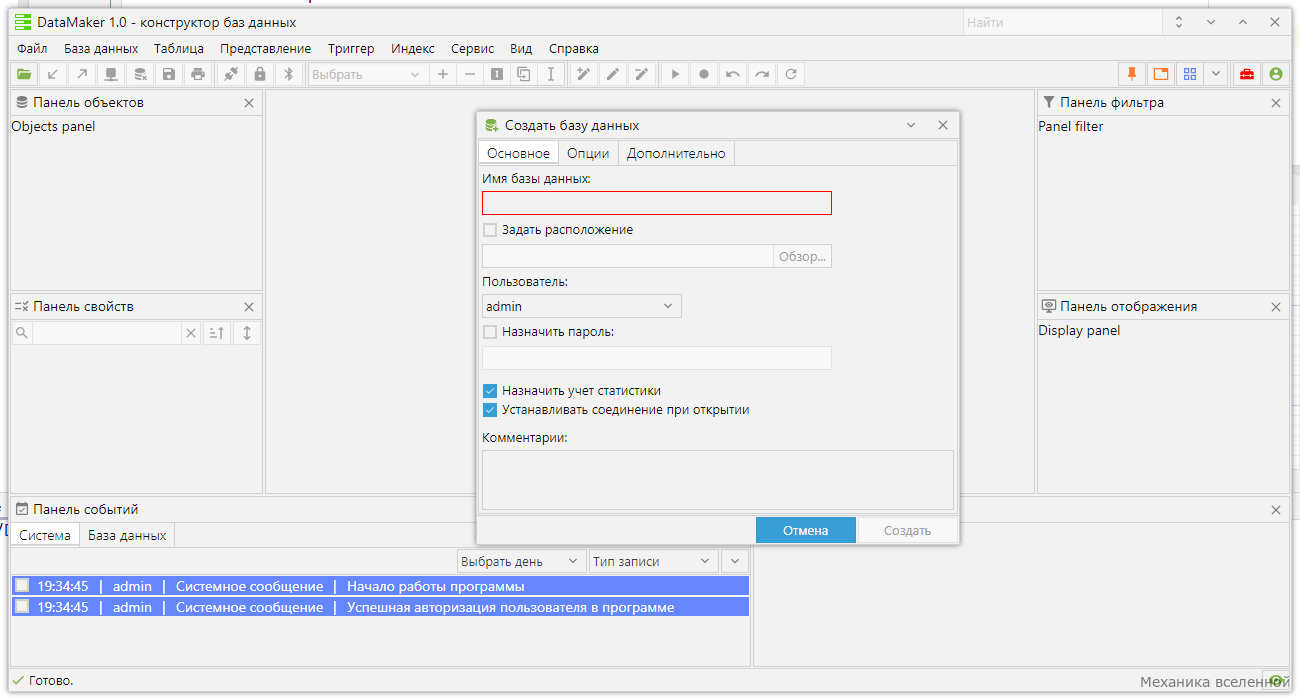Click the record circle toolbar button

tap(704, 74)
